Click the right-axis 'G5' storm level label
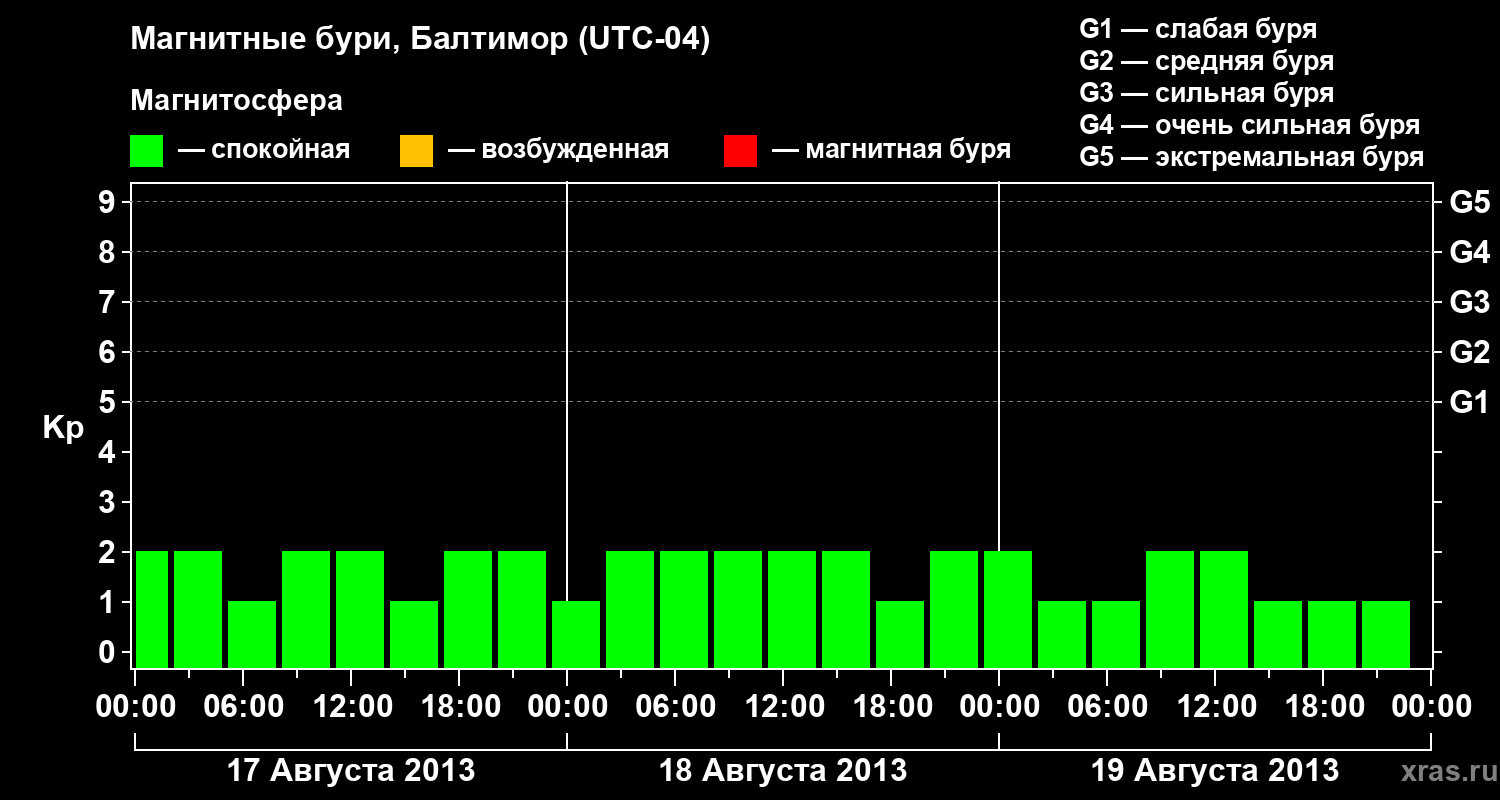 (x=1470, y=202)
